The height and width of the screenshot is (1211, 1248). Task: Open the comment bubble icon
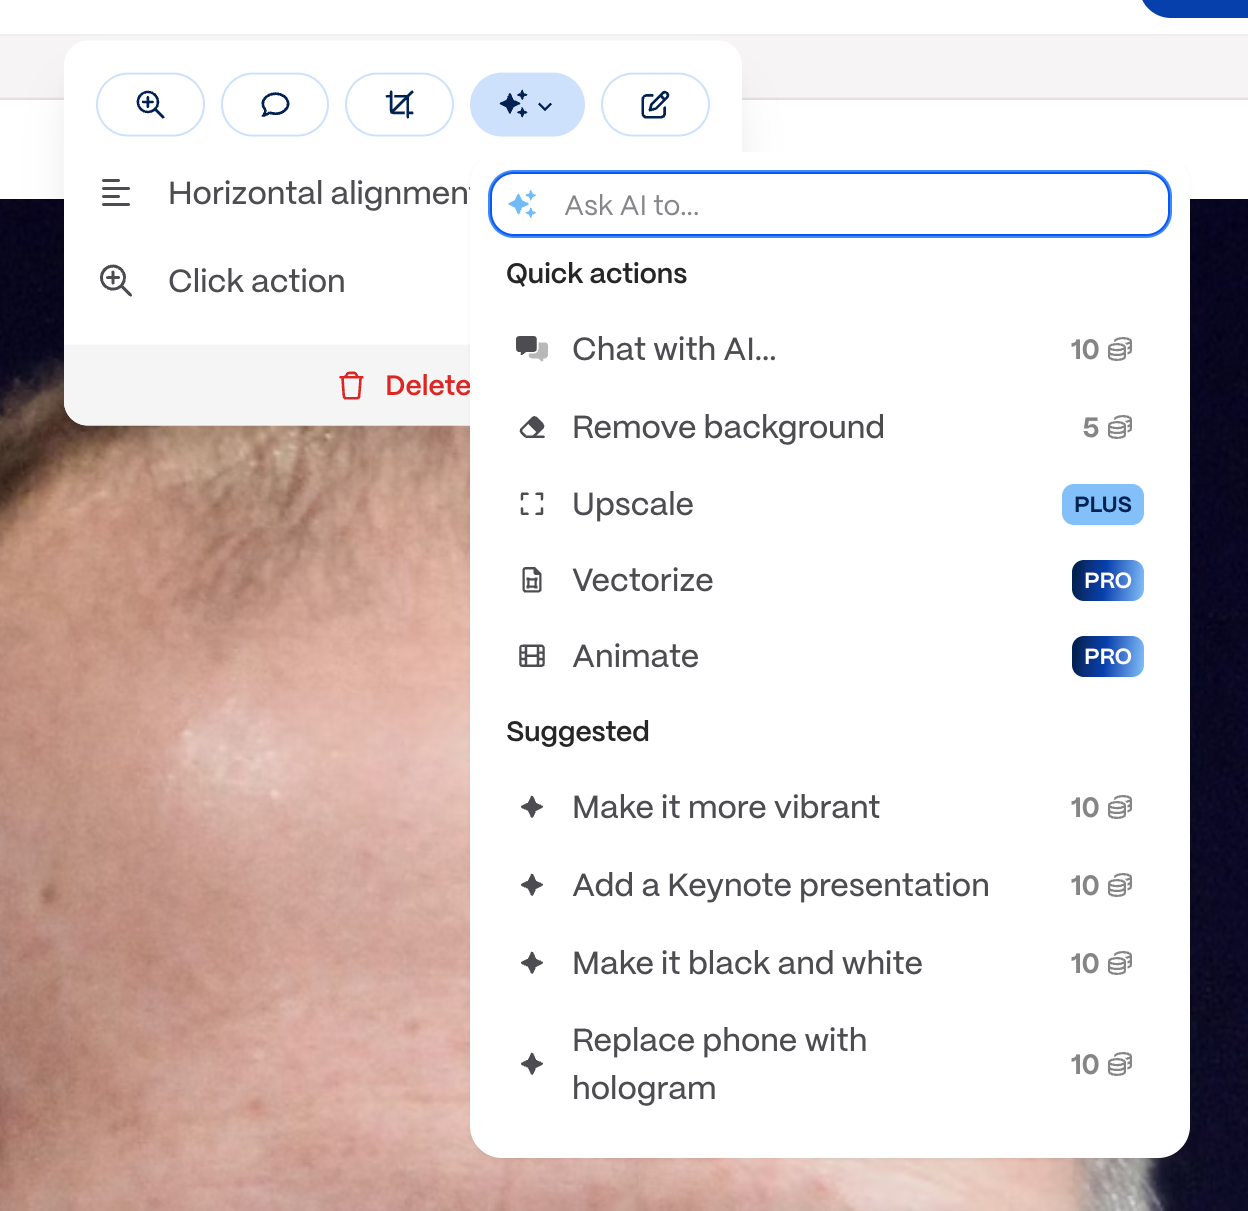click(275, 104)
